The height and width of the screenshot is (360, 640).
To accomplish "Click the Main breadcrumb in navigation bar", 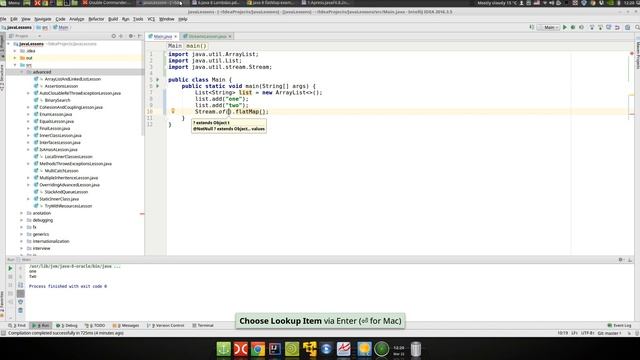I will 61,27.
